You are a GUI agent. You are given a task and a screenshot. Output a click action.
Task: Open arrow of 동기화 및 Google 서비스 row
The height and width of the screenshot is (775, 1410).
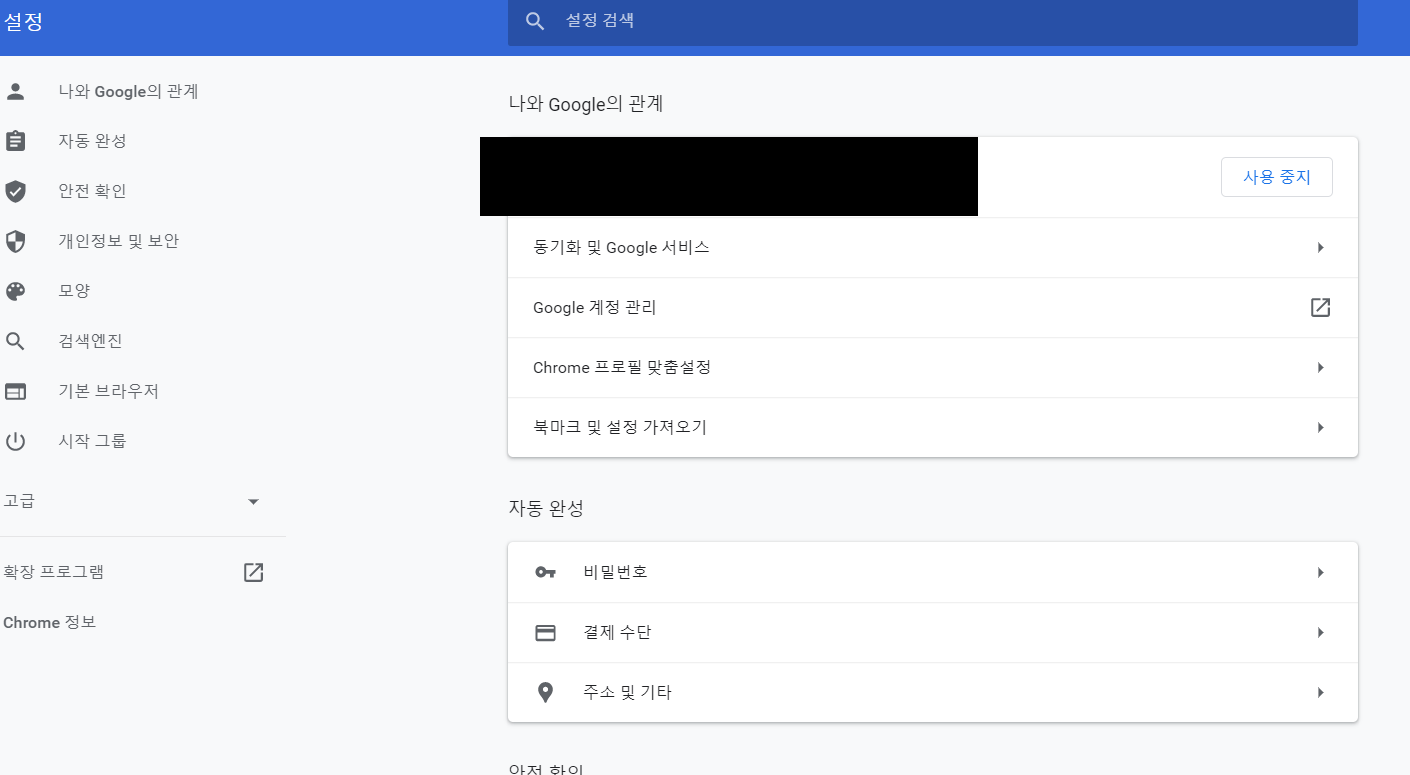[x=1320, y=247]
